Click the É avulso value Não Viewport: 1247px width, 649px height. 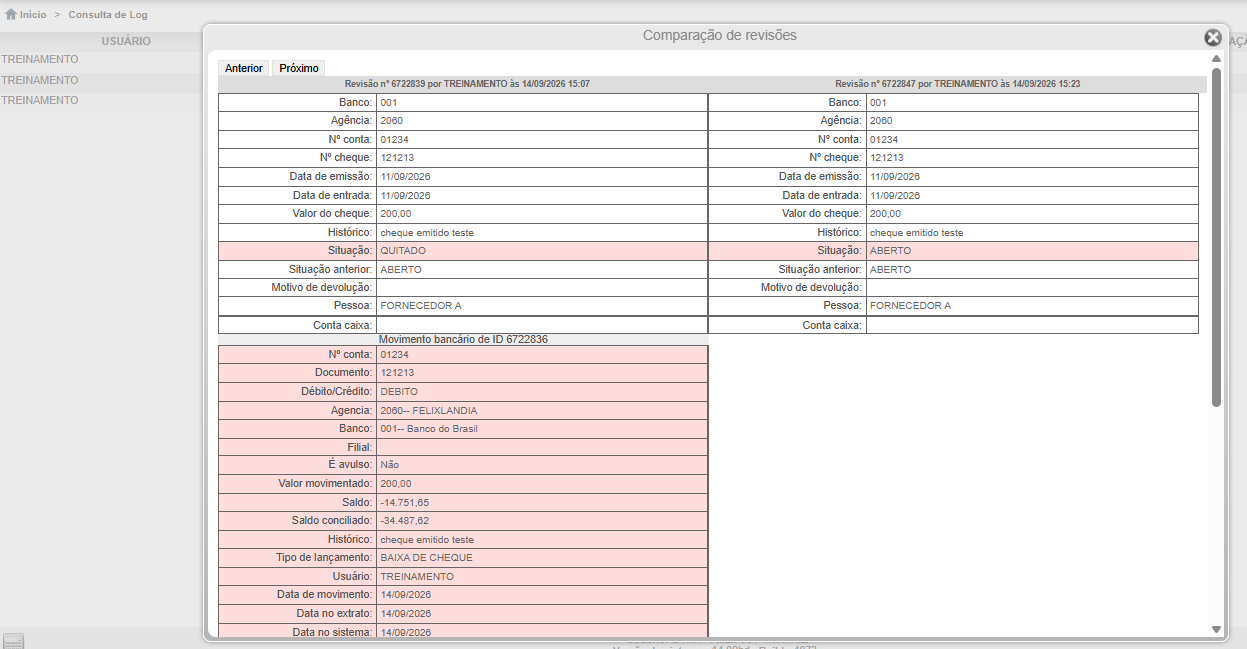point(390,465)
